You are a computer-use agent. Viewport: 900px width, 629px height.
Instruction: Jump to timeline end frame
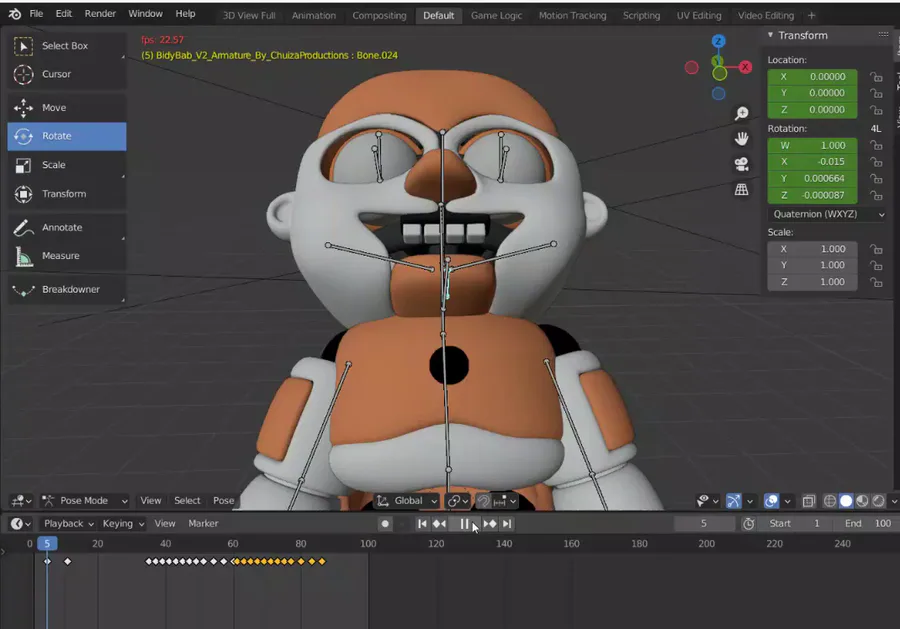pyautogui.click(x=506, y=524)
